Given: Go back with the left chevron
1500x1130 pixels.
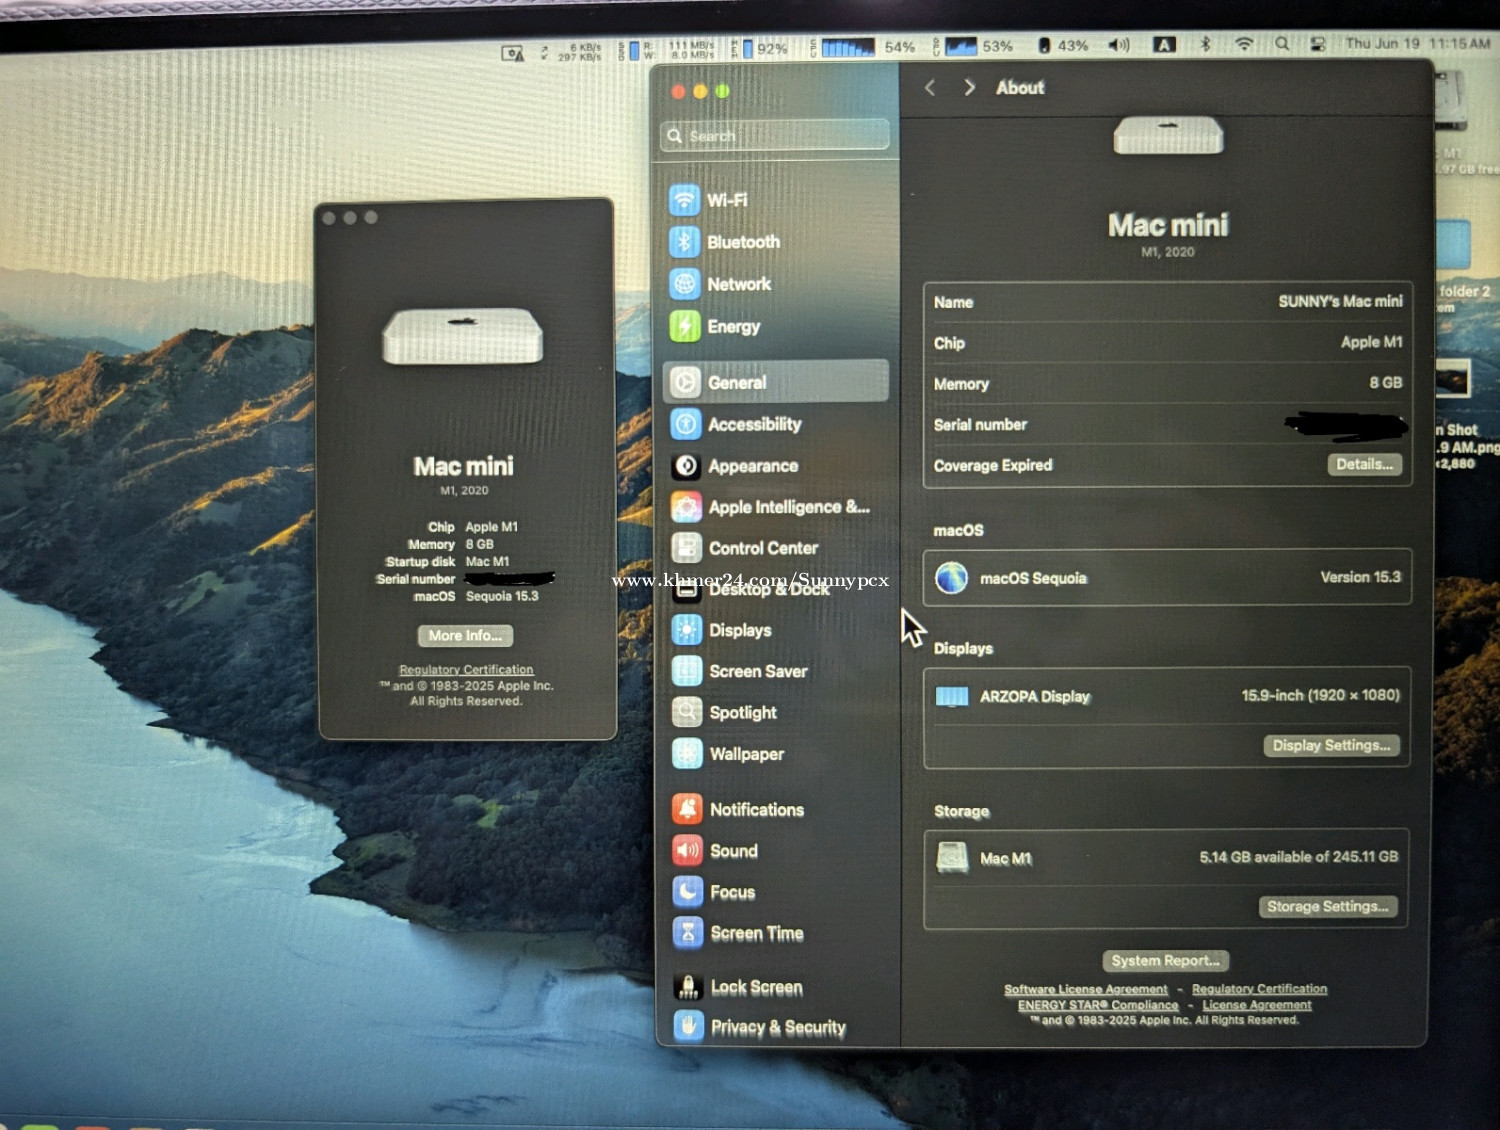Looking at the screenshot, I should (930, 87).
